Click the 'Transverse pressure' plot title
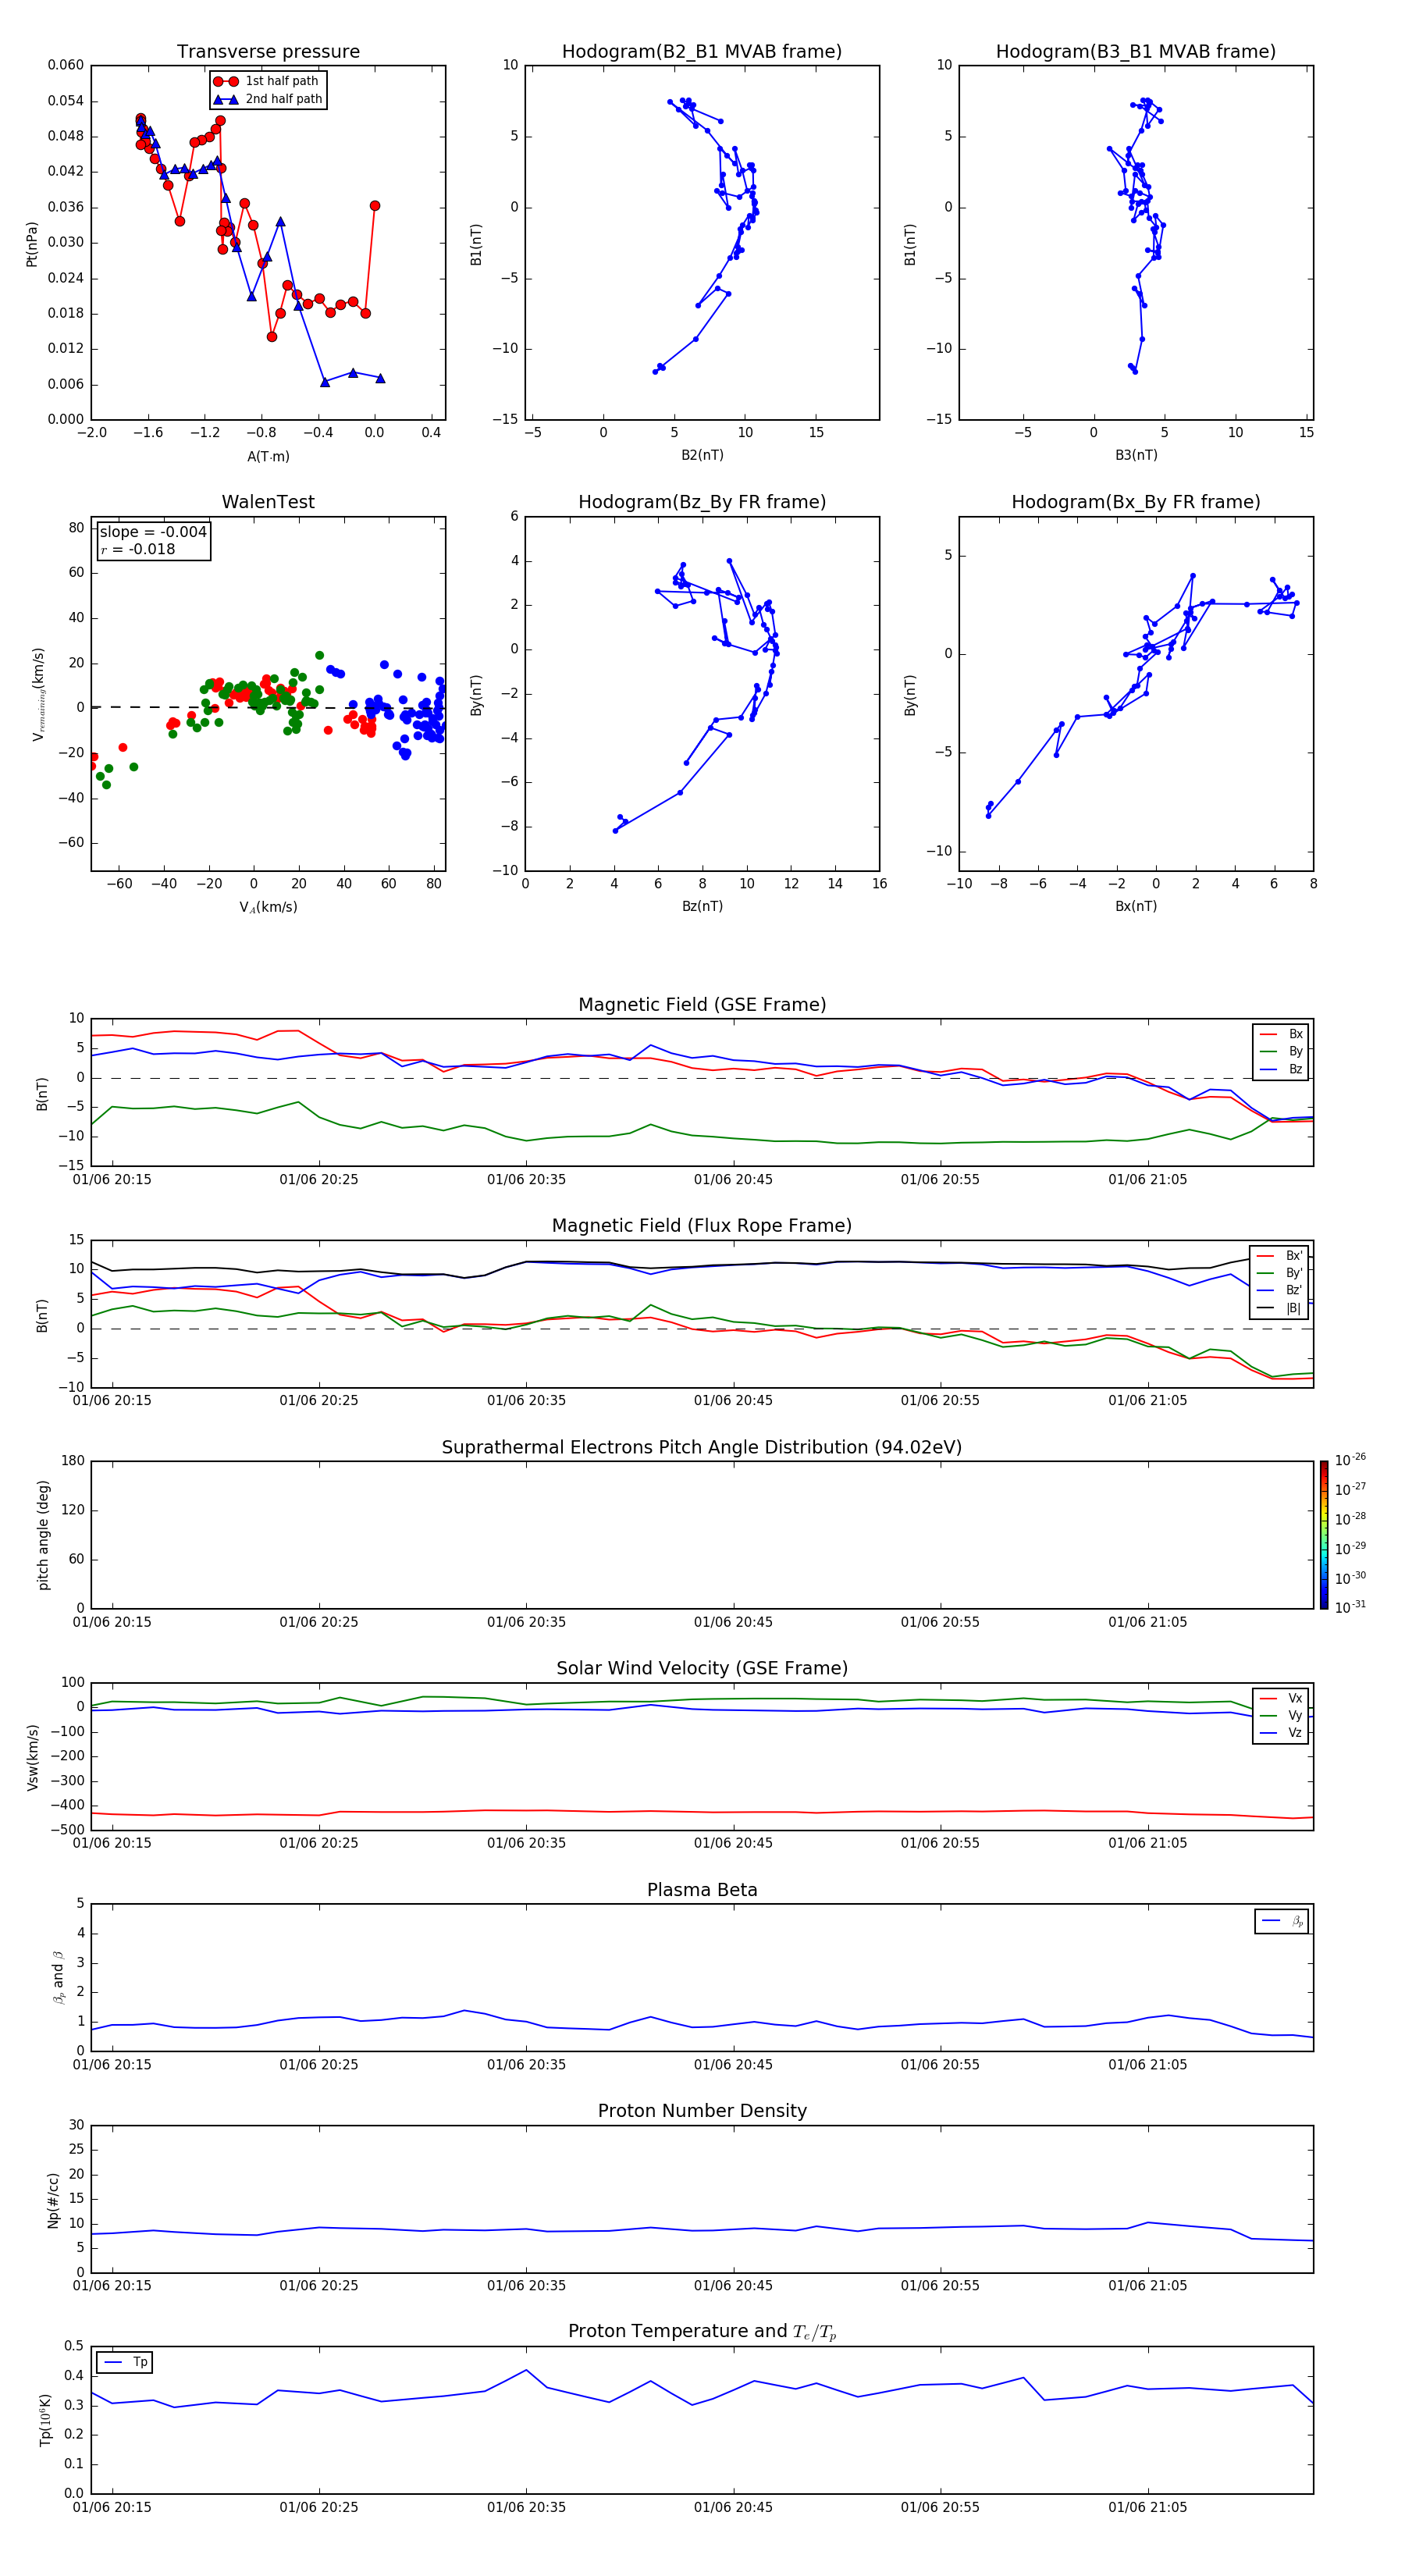 (268, 52)
